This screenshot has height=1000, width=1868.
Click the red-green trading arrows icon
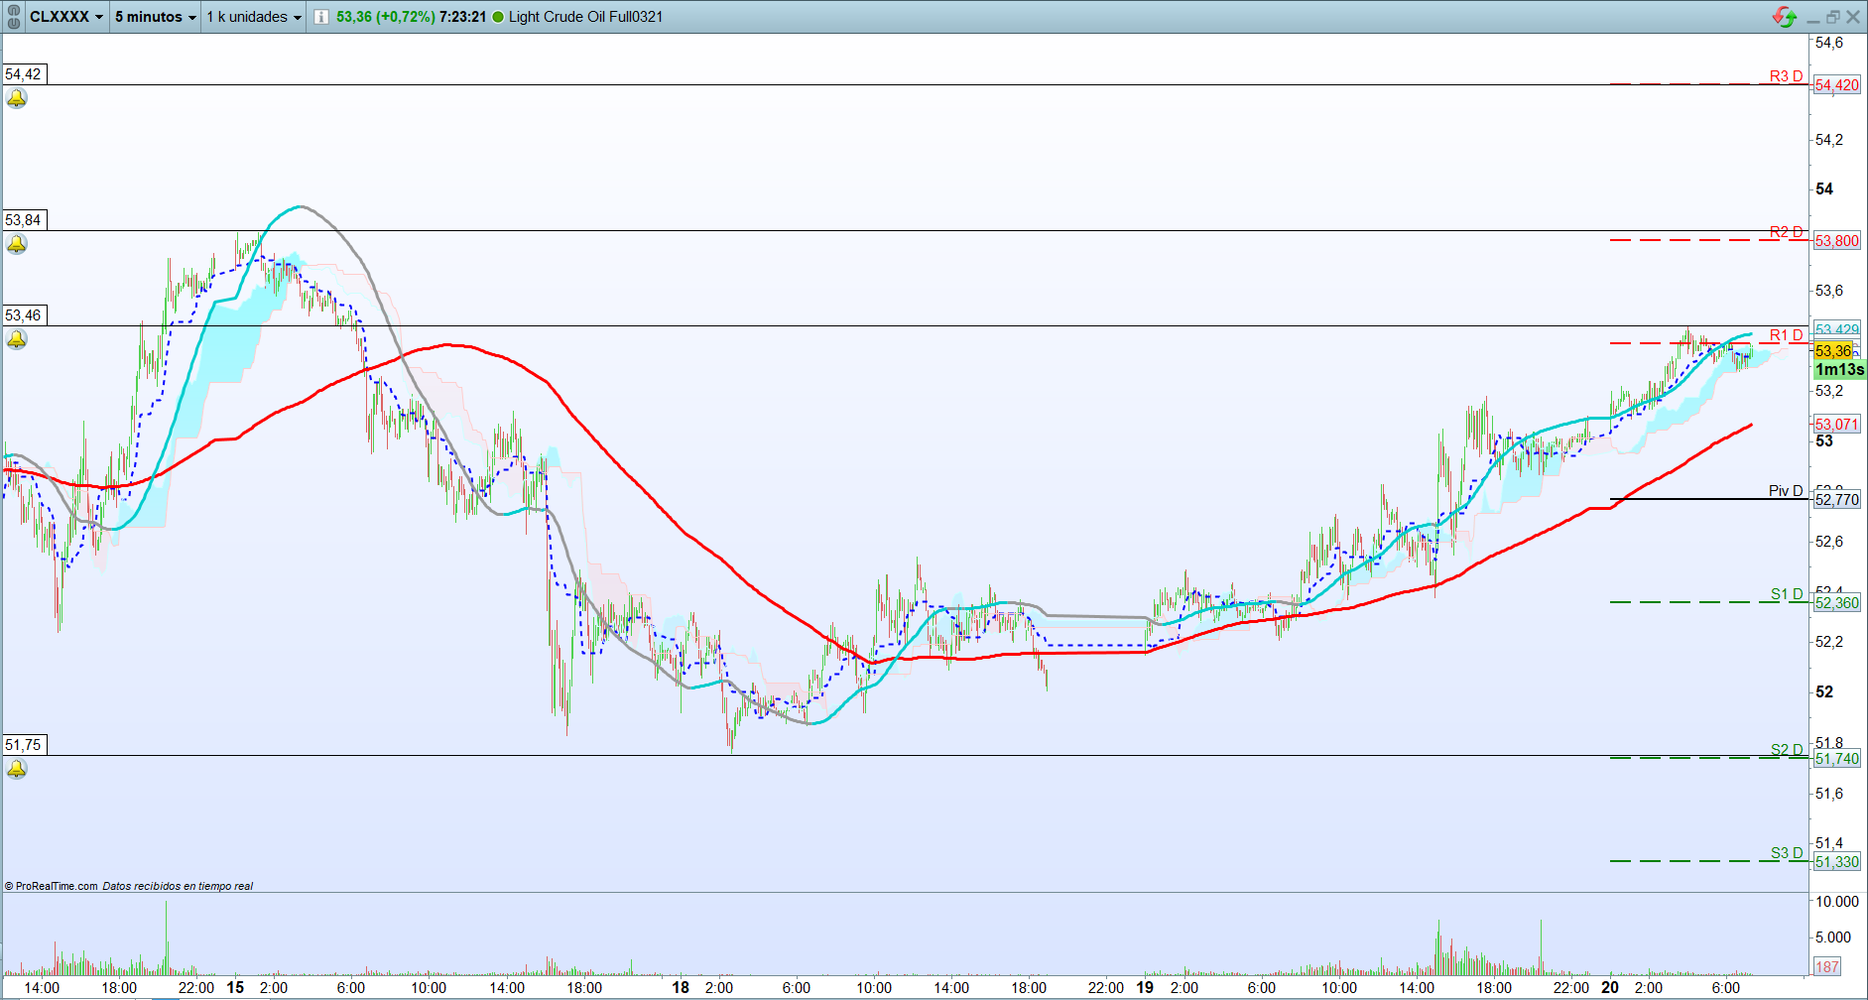[1783, 17]
